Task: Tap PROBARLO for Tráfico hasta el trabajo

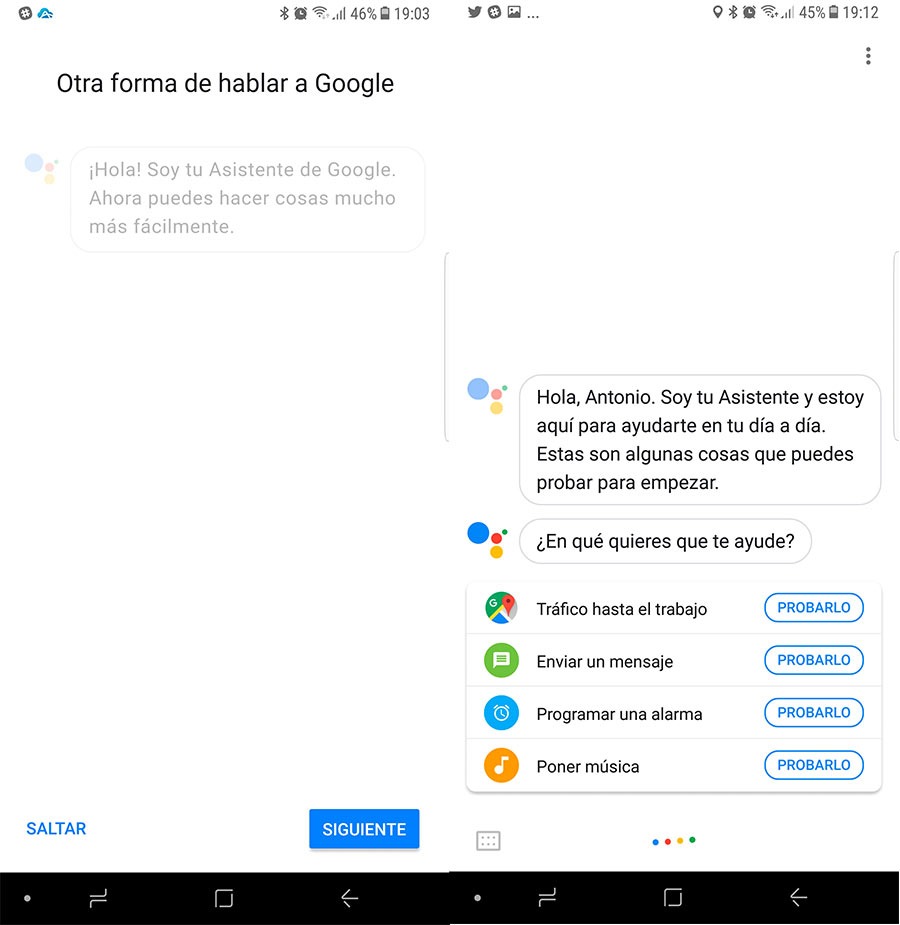Action: [x=813, y=608]
